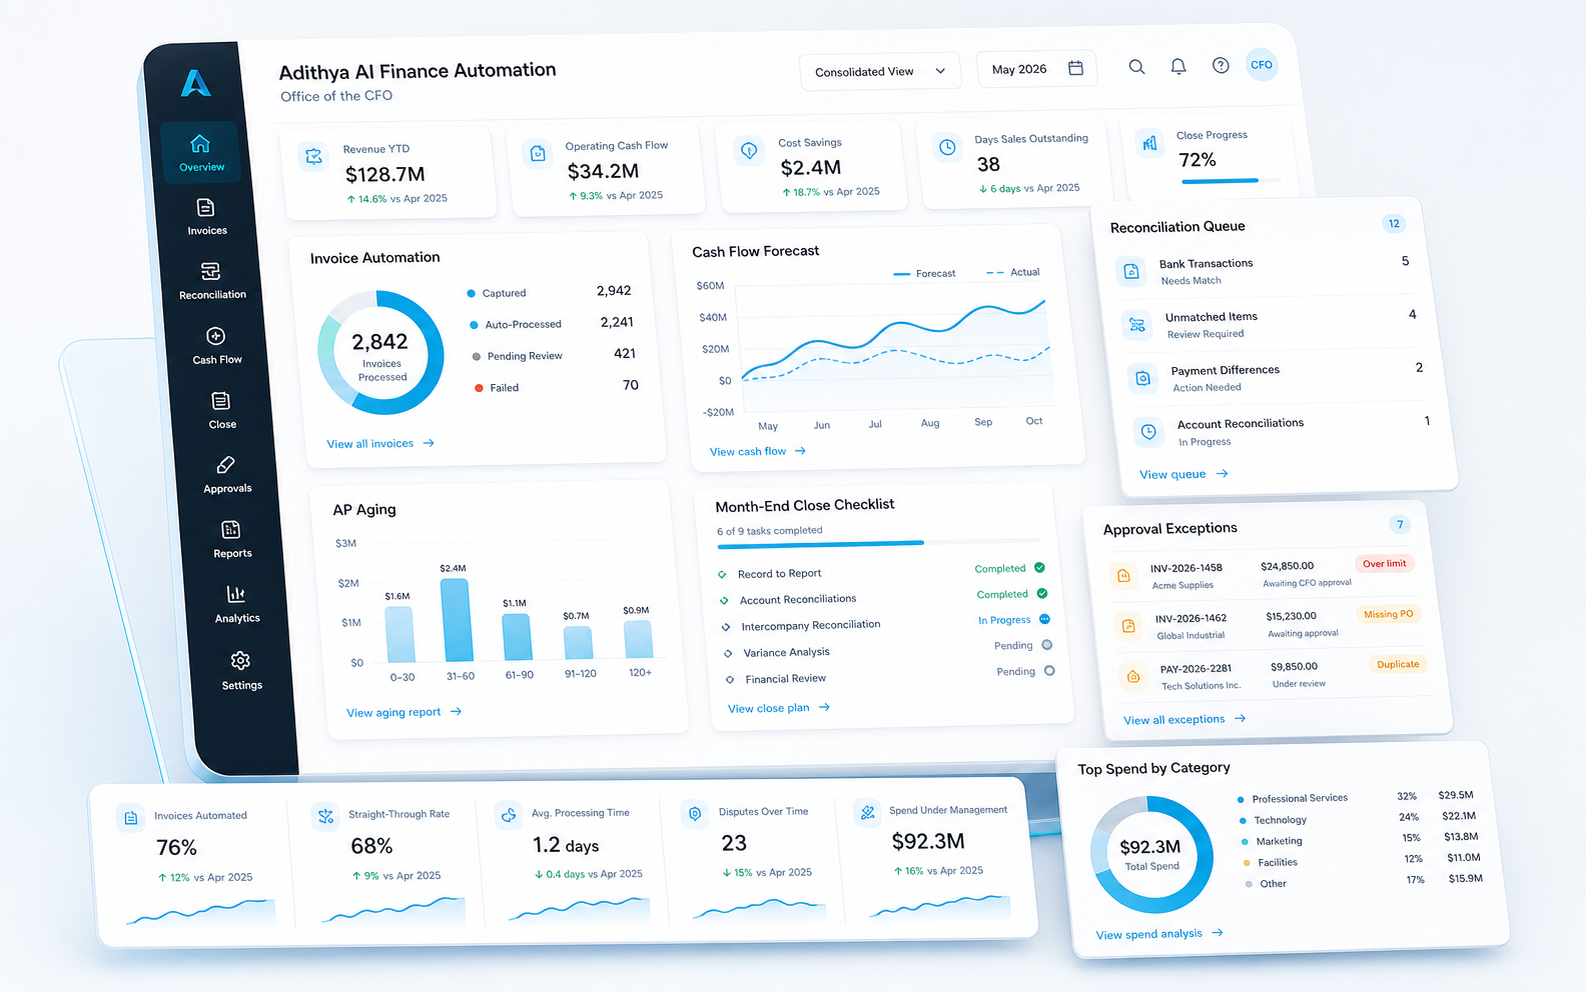Click the Disputes Over Time card icon
The height and width of the screenshot is (992, 1586).
coord(694,814)
